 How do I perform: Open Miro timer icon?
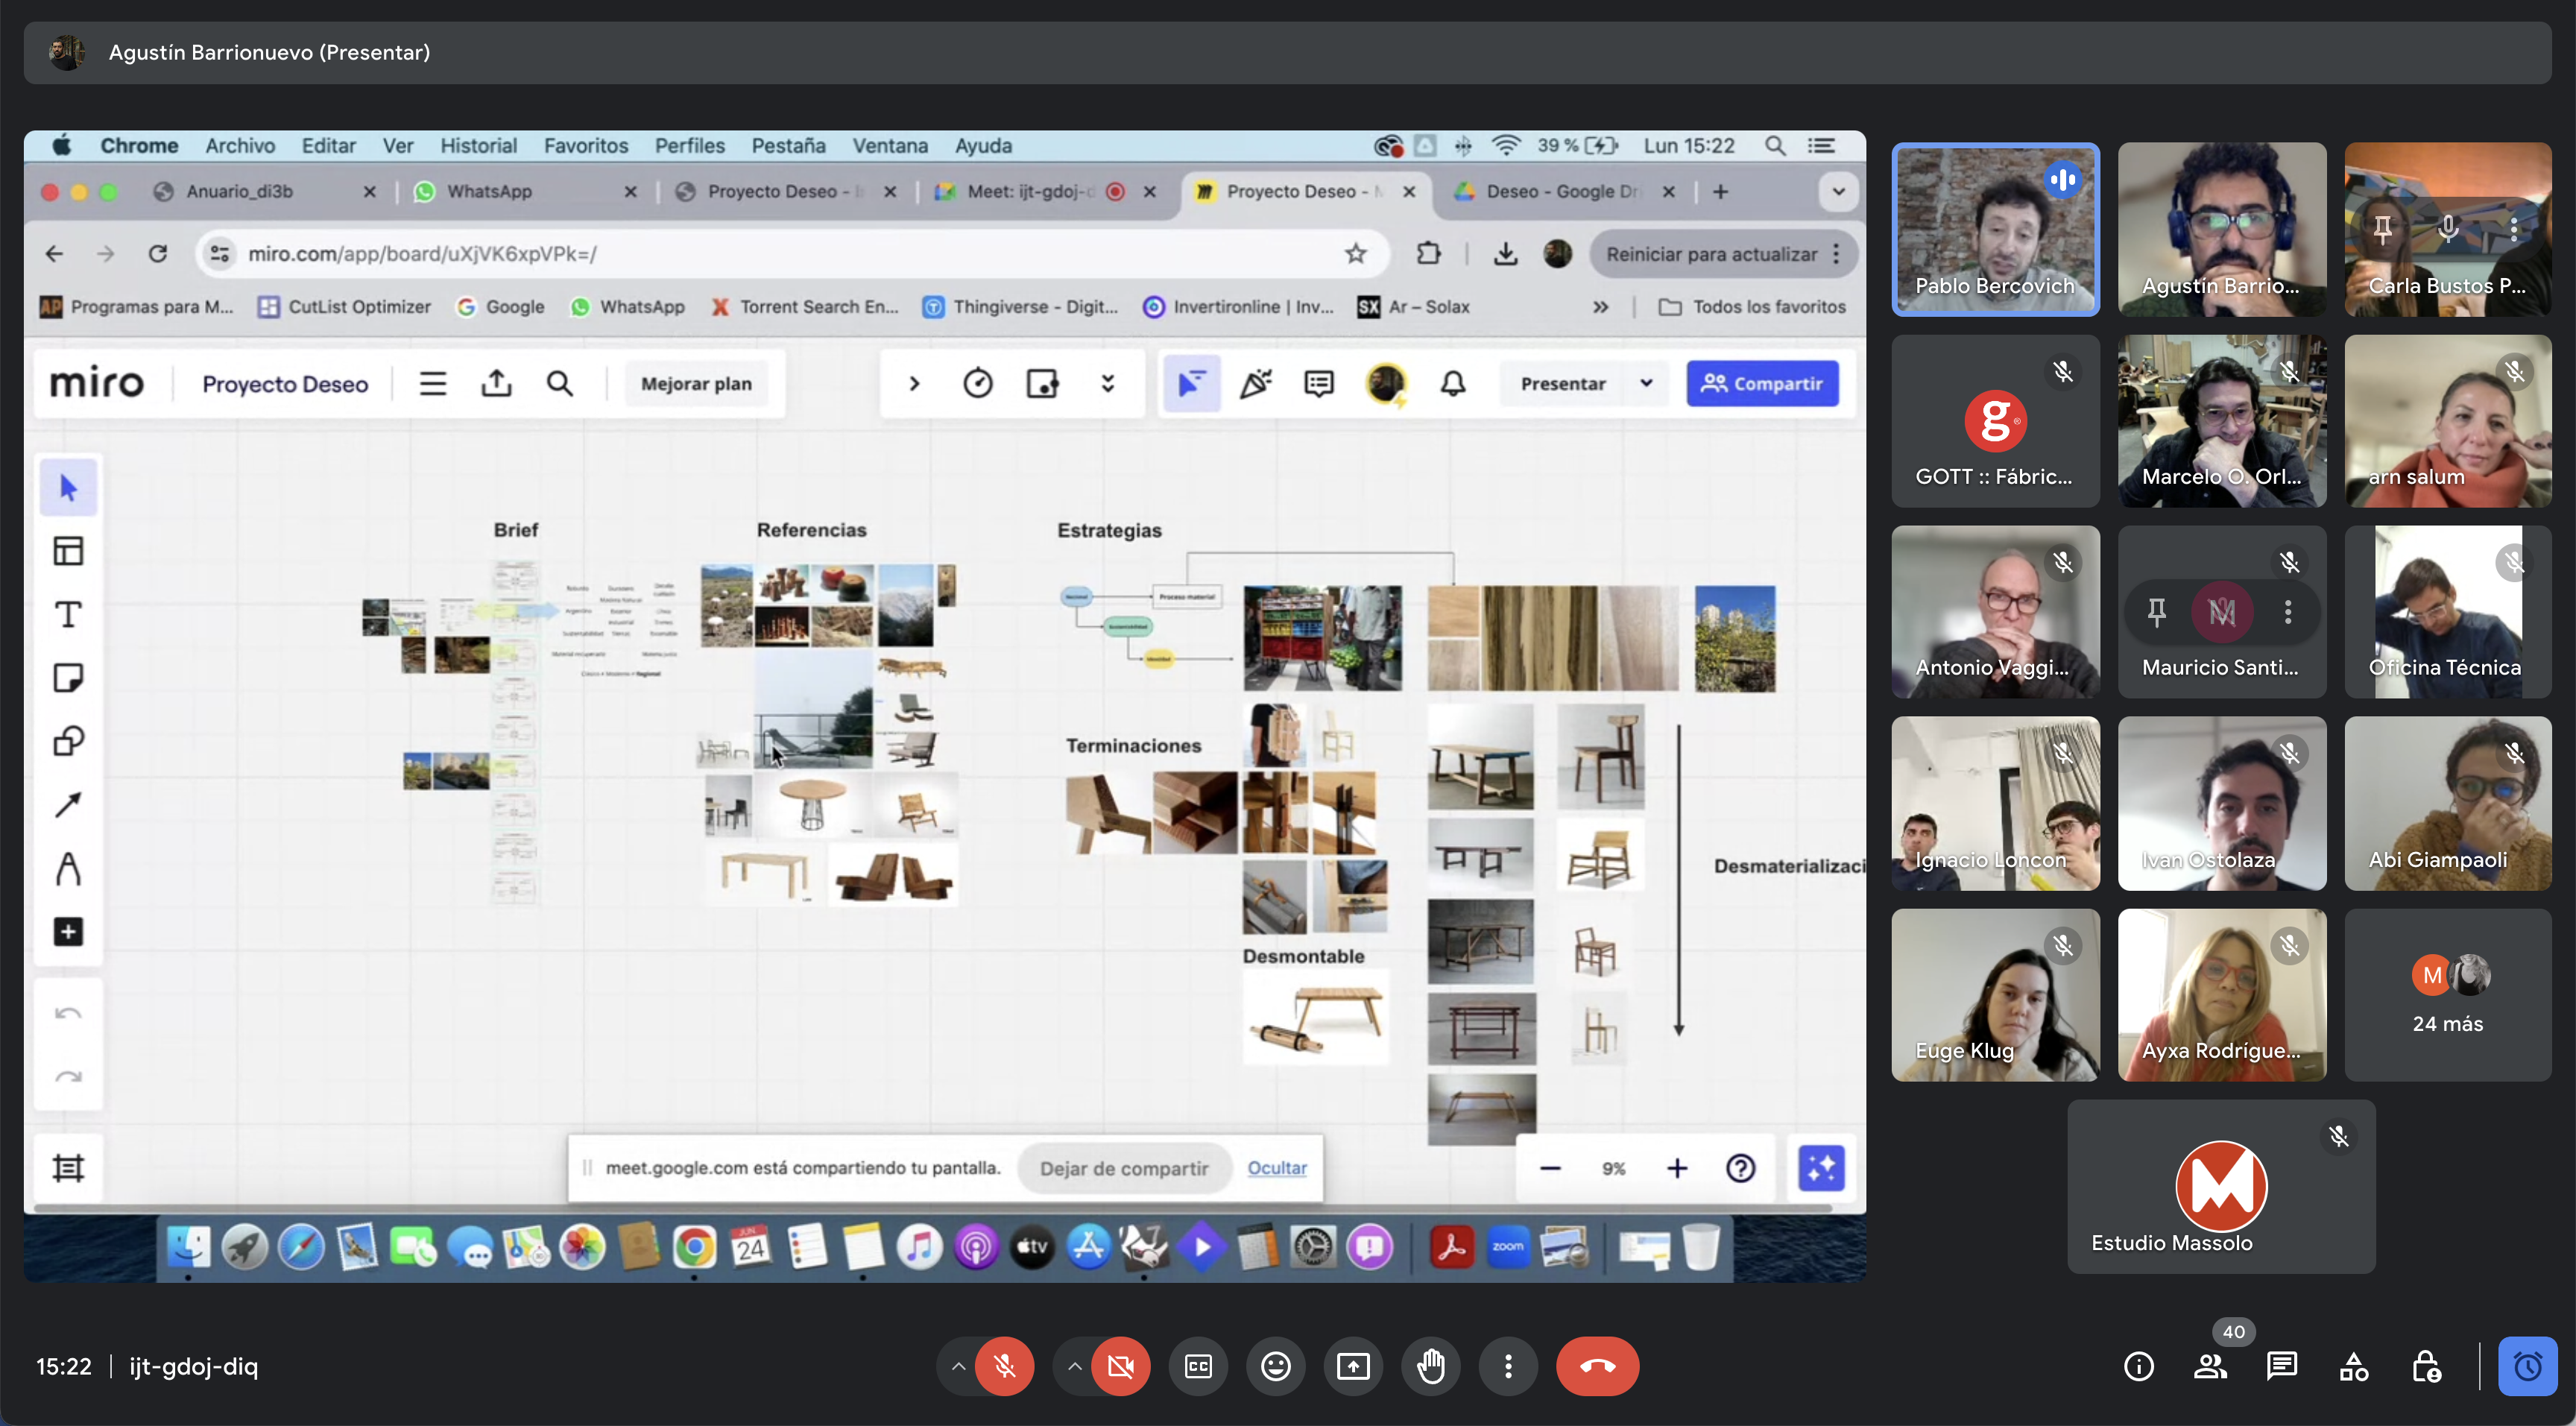[x=977, y=384]
